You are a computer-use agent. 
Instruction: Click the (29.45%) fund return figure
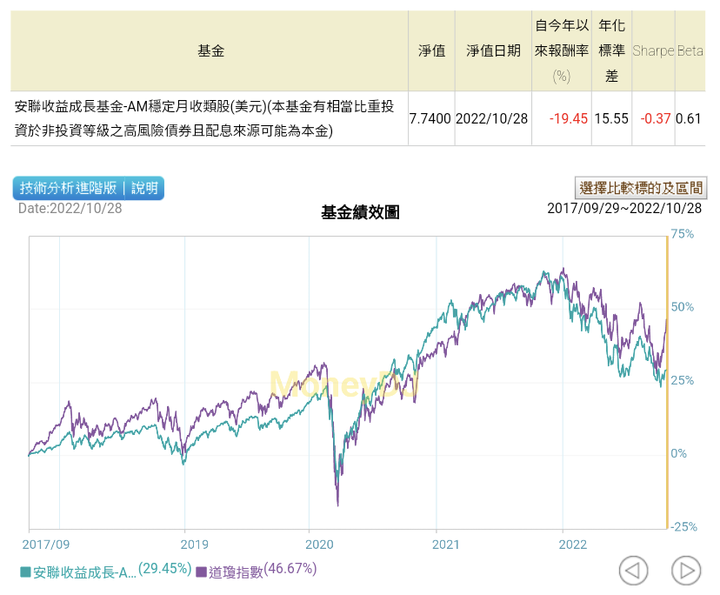165,568
